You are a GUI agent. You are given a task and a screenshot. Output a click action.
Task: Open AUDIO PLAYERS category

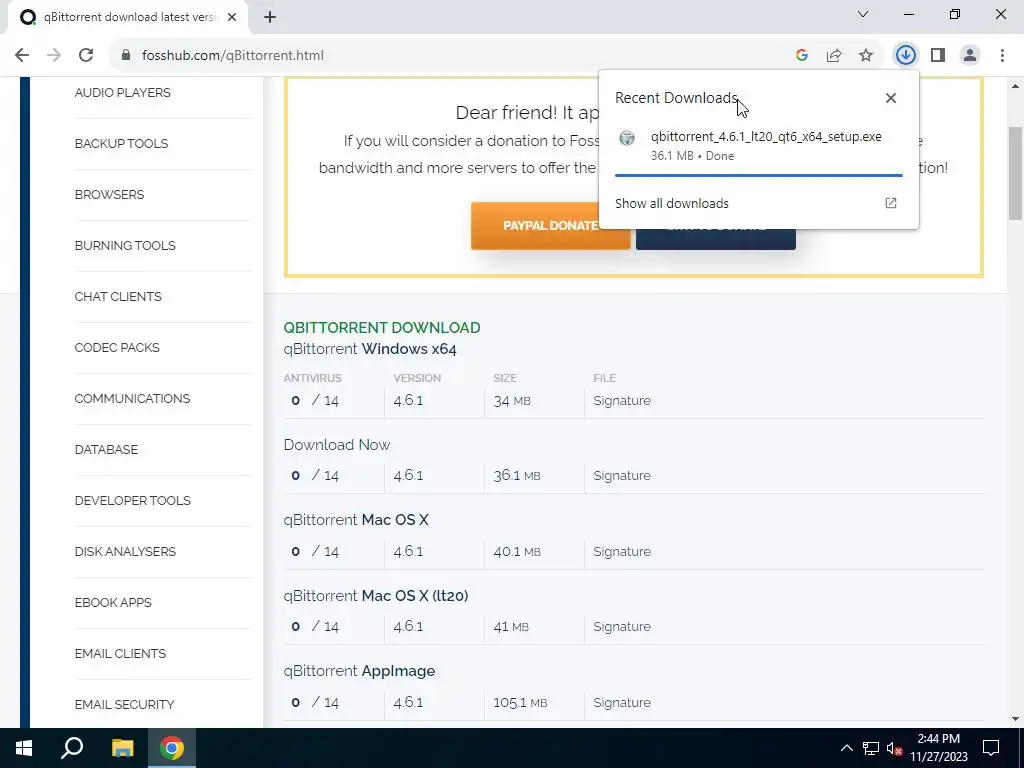pos(122,93)
